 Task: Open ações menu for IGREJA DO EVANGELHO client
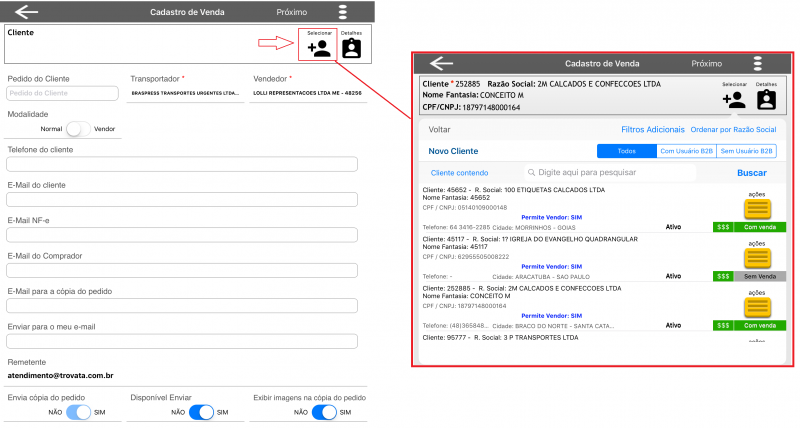(x=757, y=257)
